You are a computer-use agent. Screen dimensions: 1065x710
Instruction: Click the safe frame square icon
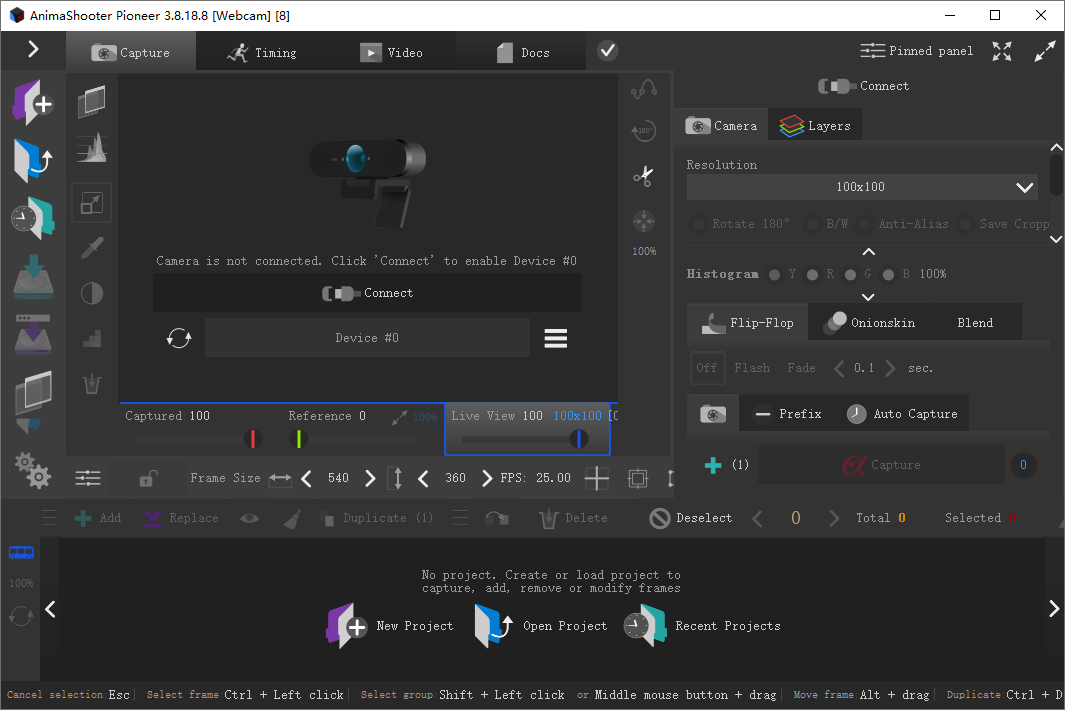[638, 478]
